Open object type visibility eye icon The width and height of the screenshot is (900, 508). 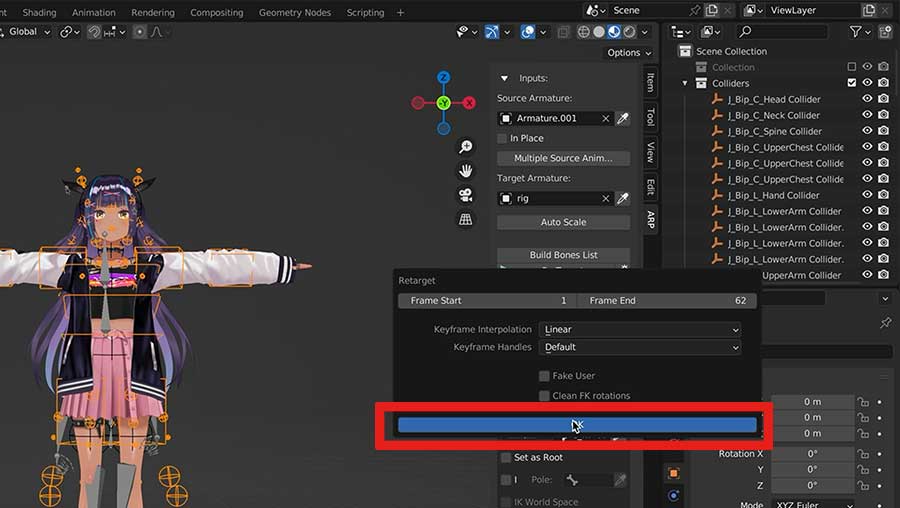(x=462, y=32)
